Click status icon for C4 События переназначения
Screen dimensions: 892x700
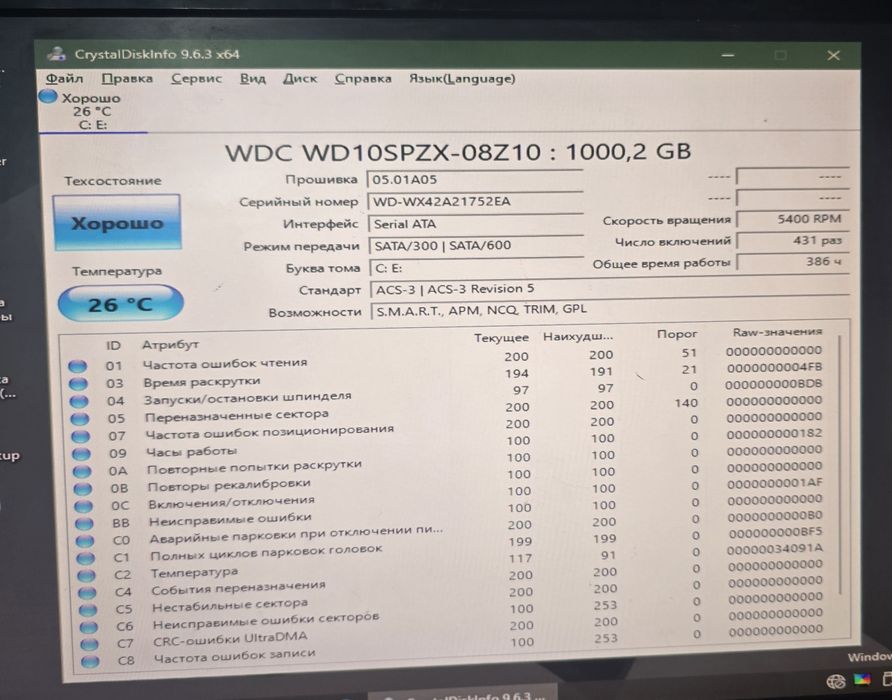87,592
